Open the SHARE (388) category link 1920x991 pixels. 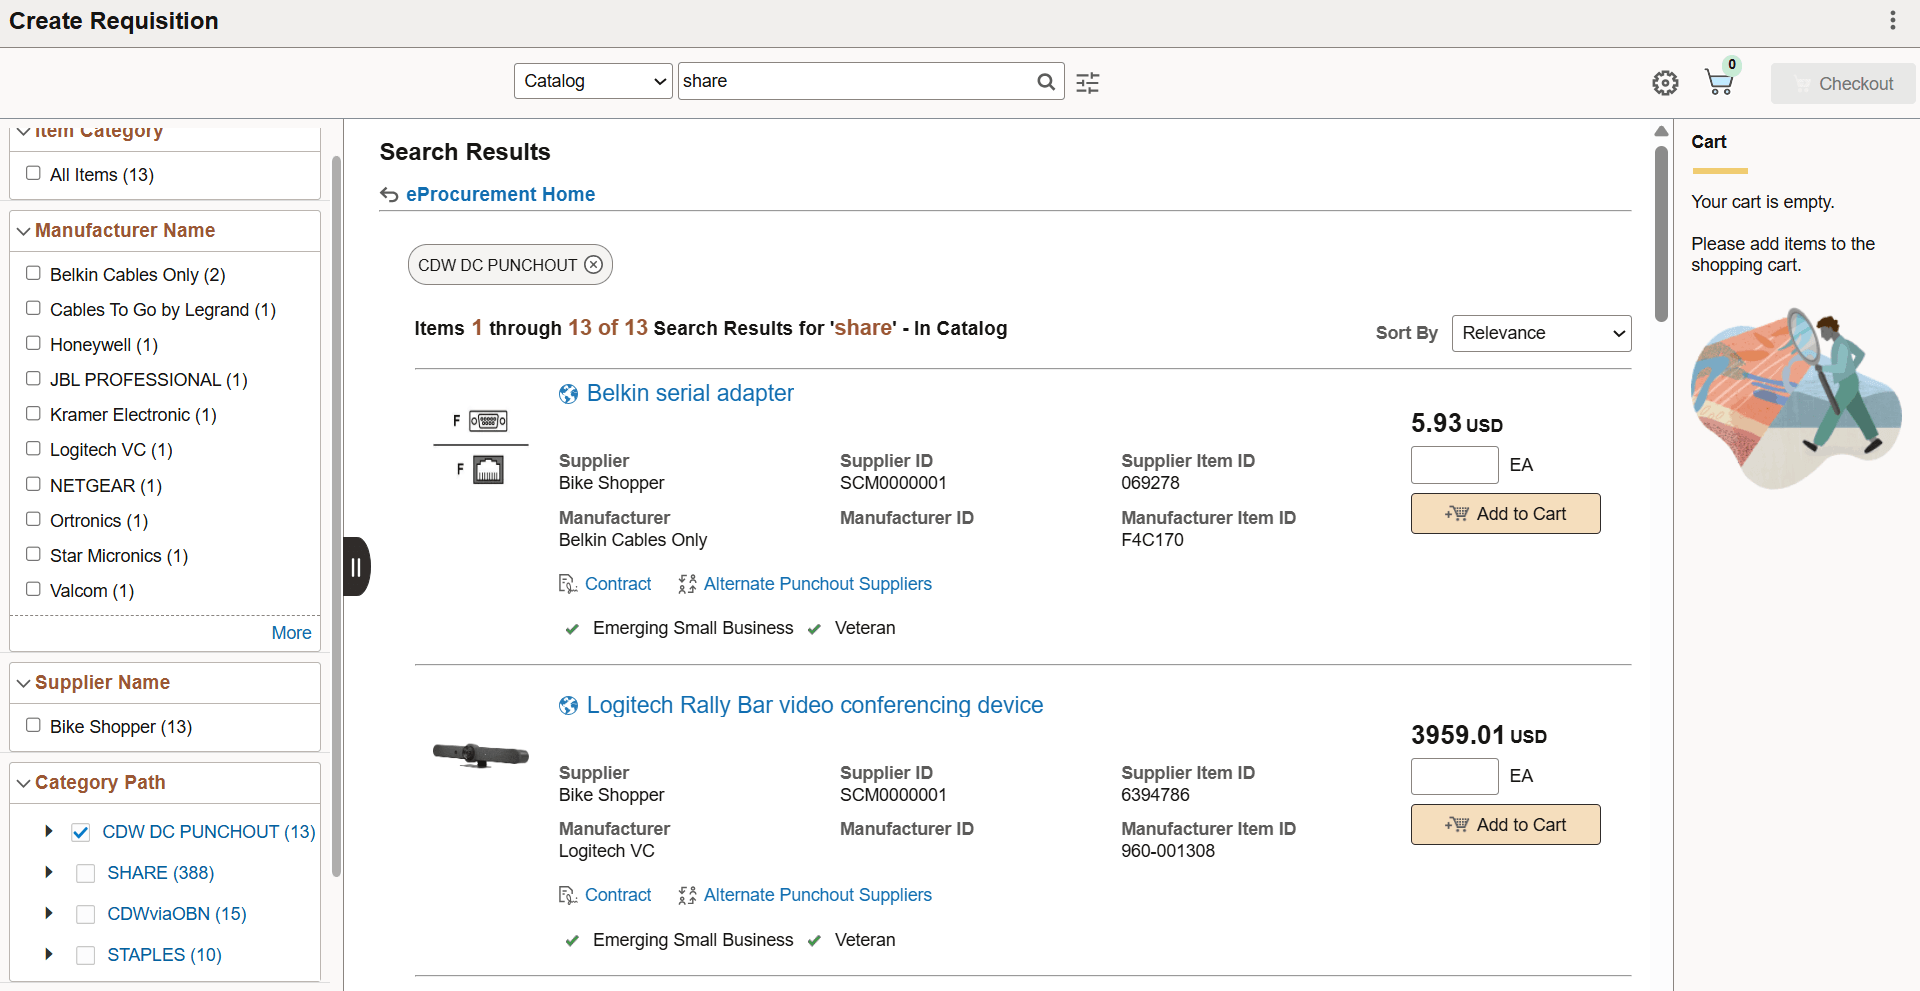click(161, 873)
